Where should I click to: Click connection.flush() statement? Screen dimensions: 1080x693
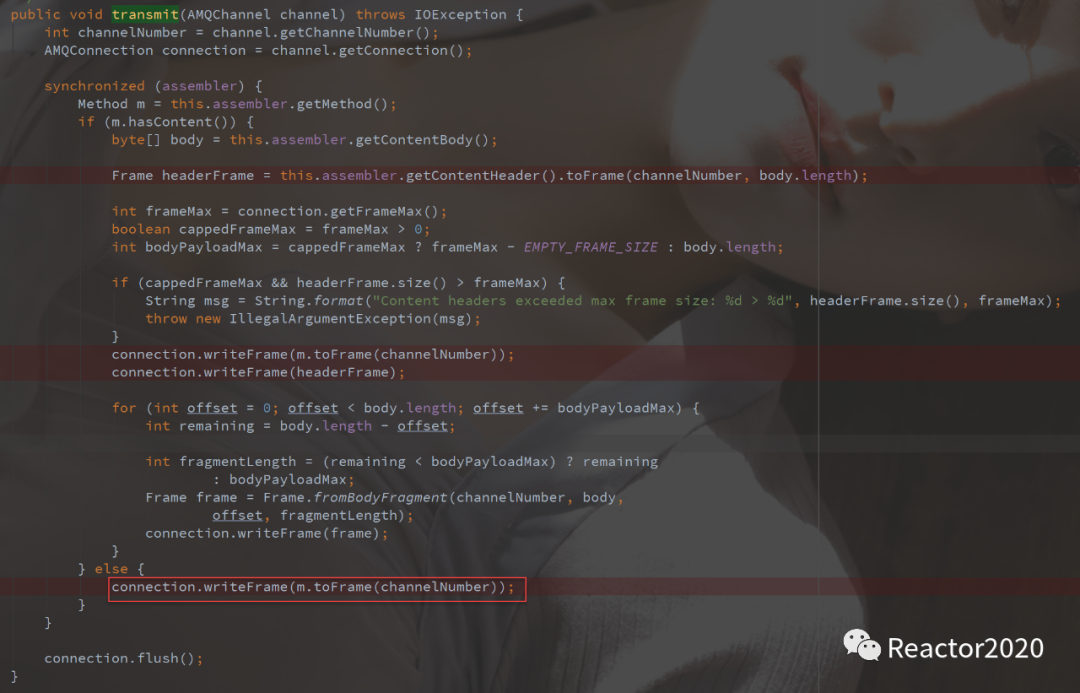123,659
